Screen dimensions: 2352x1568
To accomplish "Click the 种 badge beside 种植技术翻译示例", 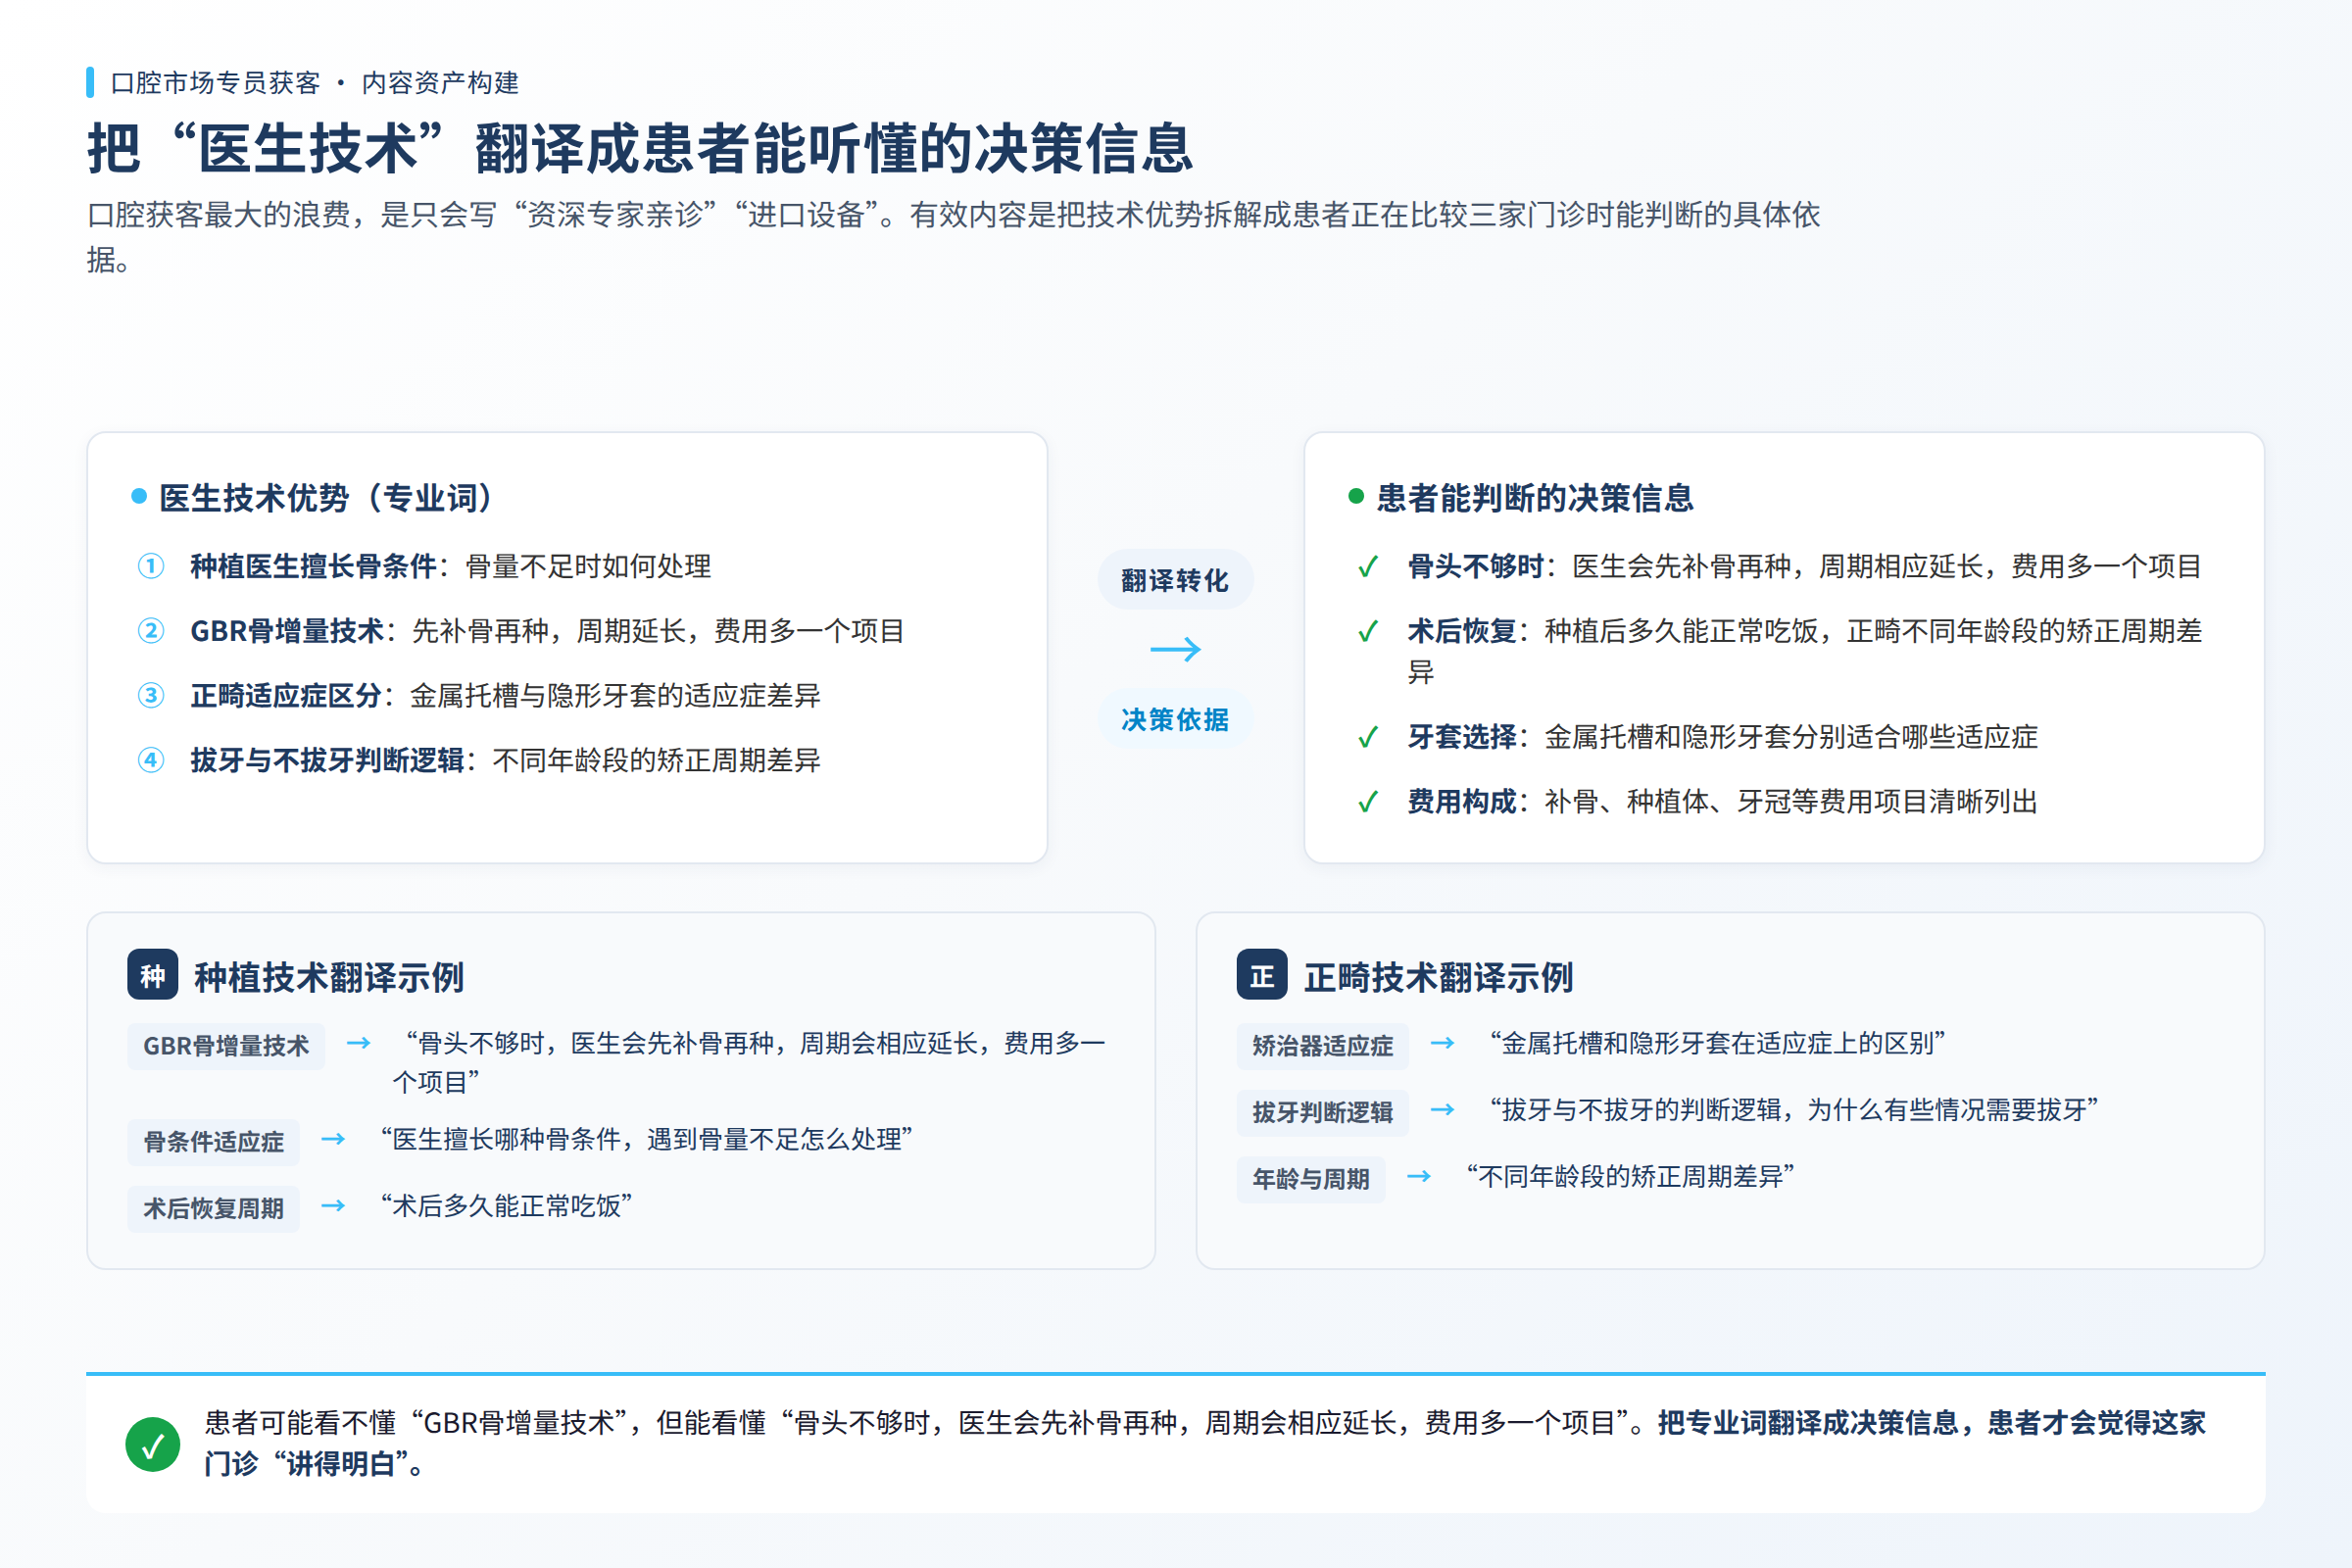I will (x=152, y=975).
